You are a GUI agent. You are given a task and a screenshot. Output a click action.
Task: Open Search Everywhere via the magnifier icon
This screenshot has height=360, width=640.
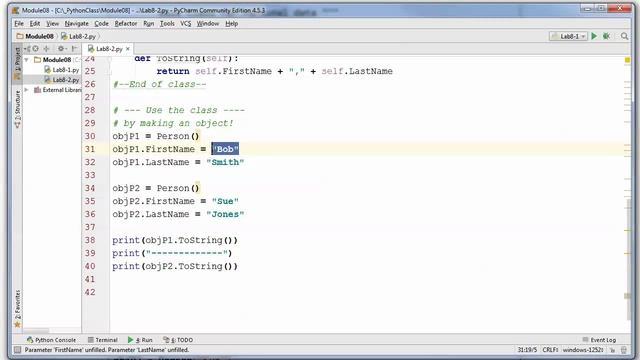coord(624,36)
